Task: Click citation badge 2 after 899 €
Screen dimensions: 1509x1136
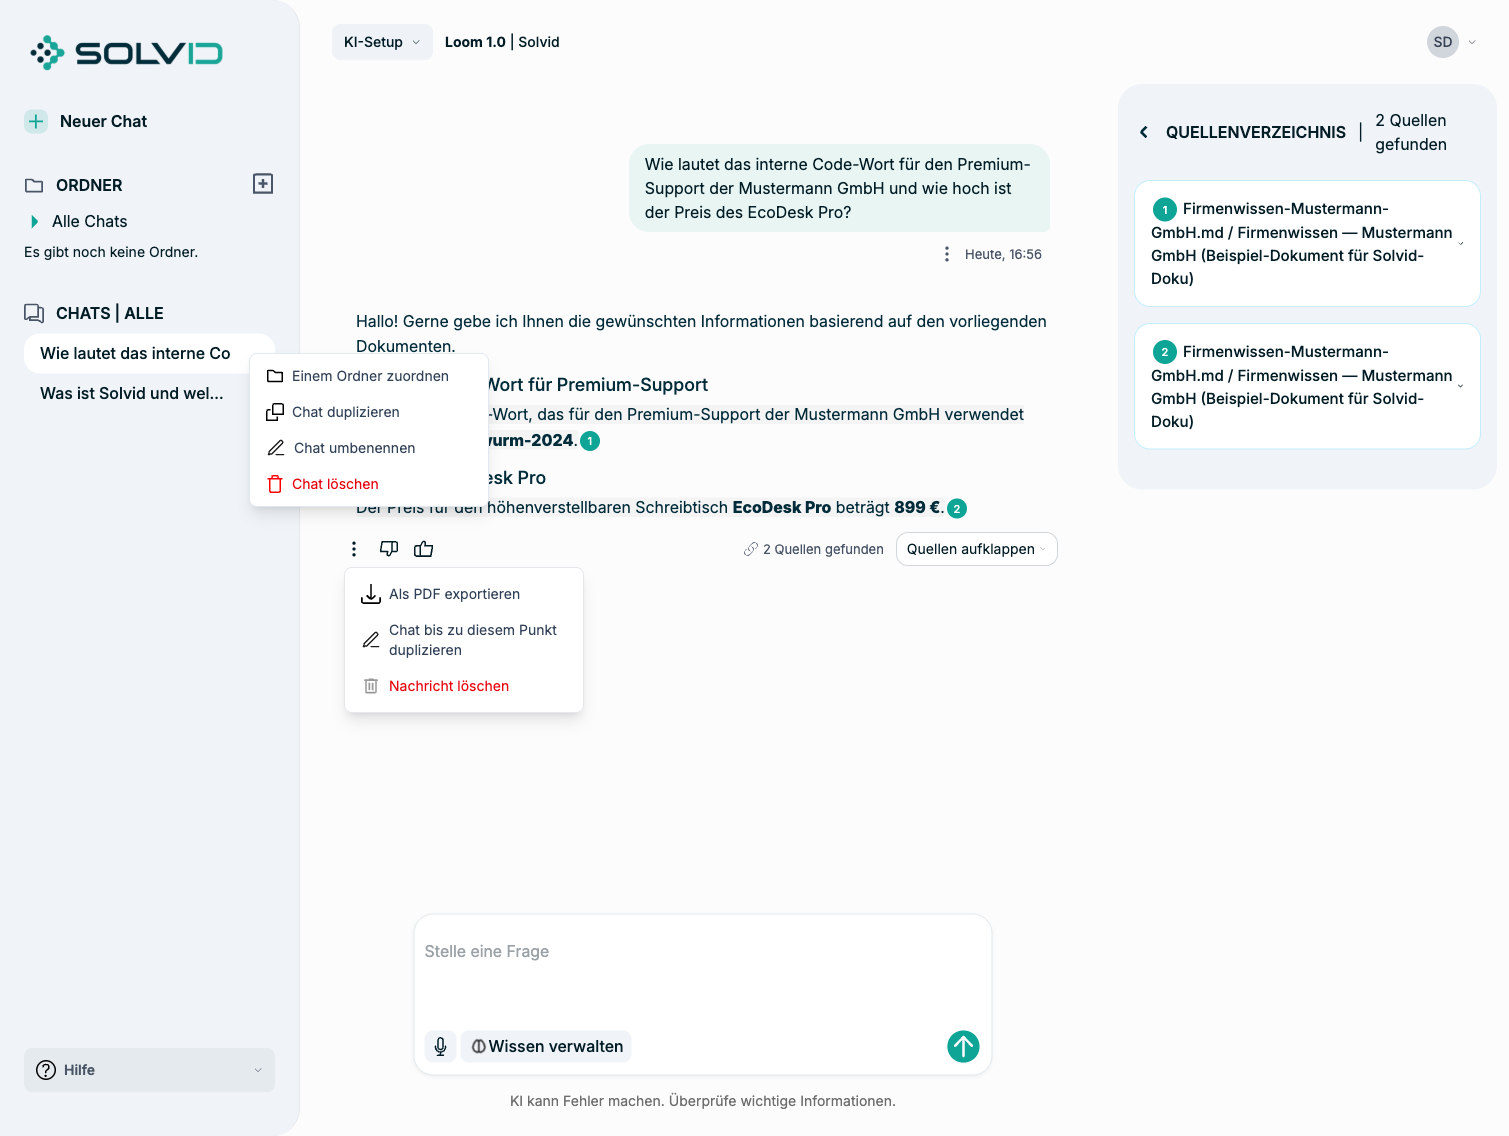Action: point(957,508)
